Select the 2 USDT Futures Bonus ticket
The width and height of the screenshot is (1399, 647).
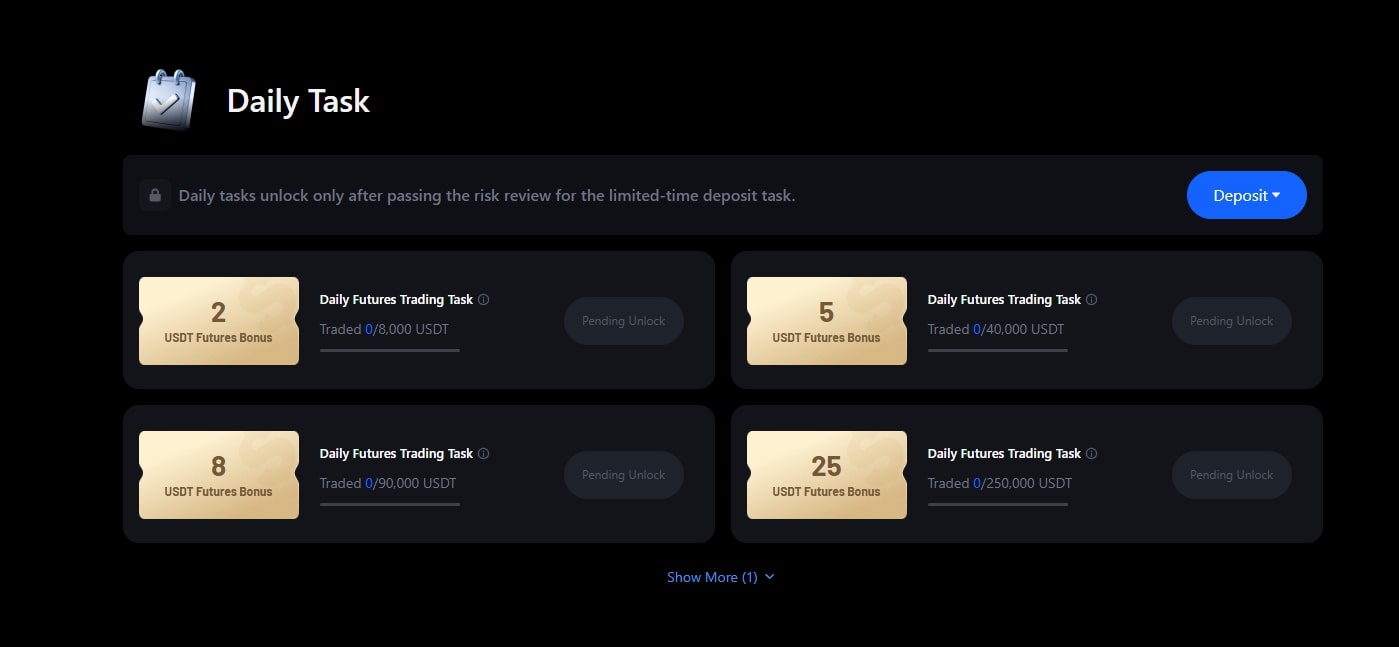click(x=219, y=321)
